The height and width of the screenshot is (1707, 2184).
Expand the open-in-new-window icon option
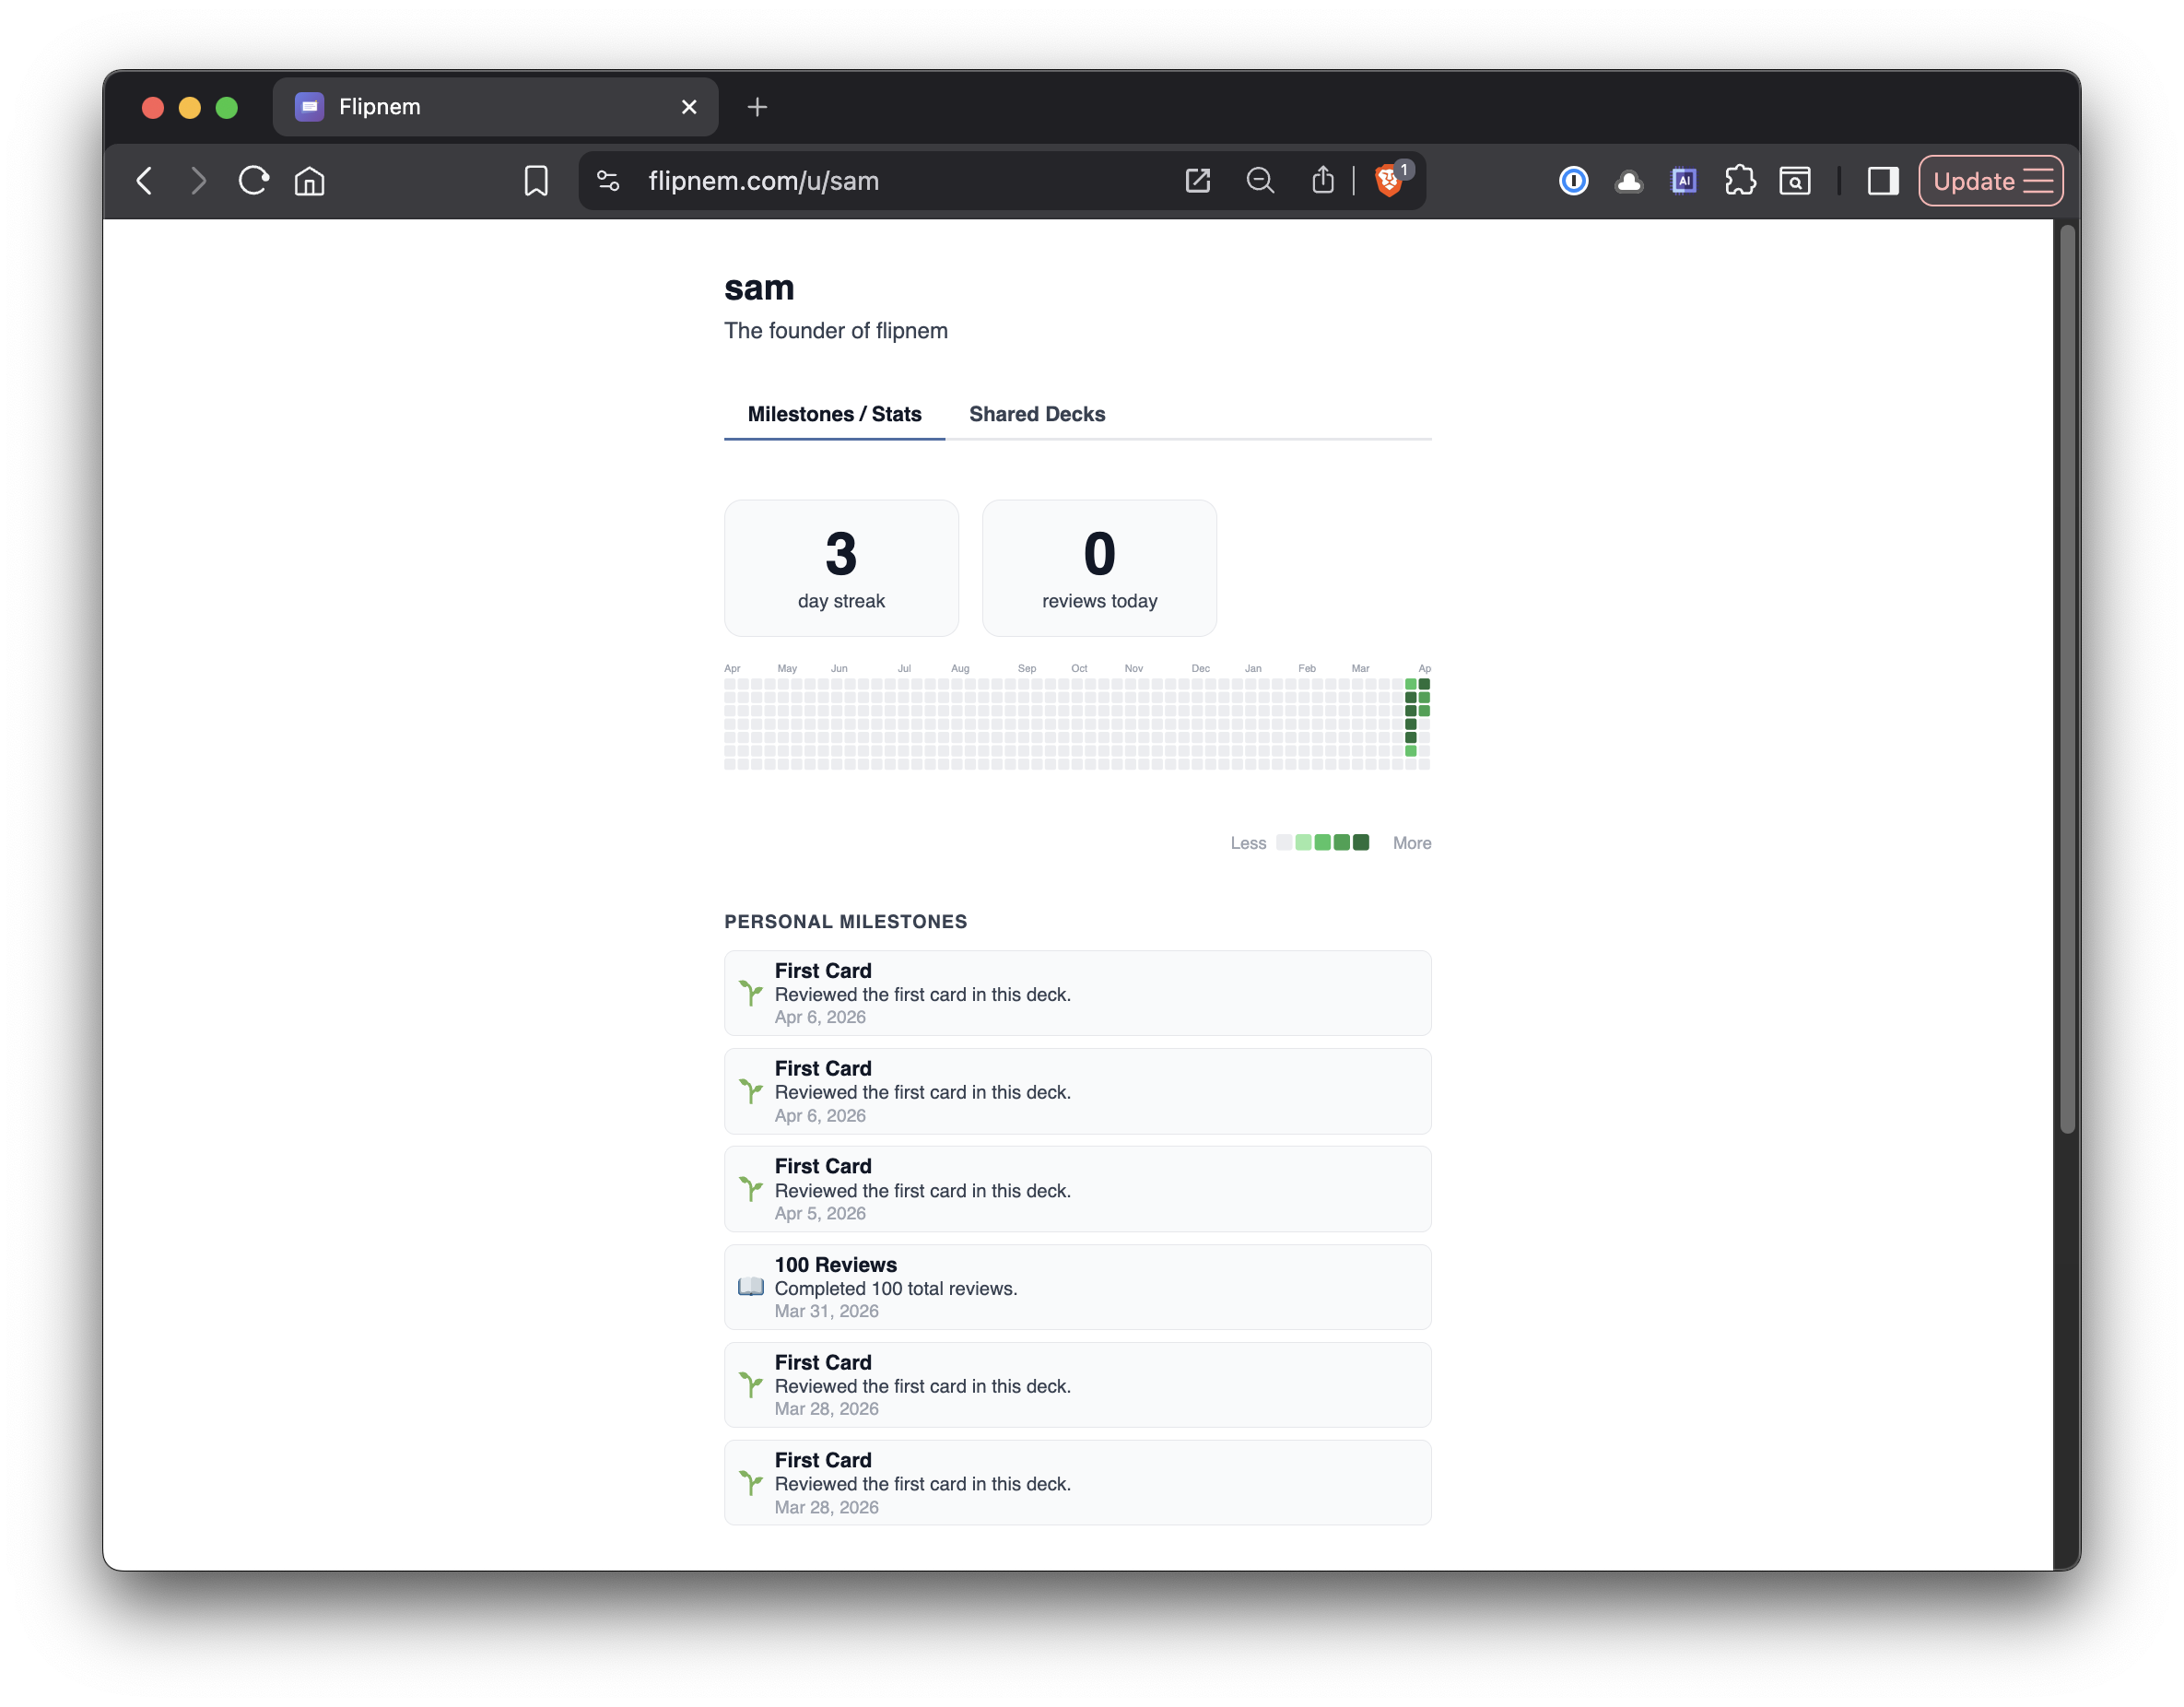pyautogui.click(x=1197, y=181)
